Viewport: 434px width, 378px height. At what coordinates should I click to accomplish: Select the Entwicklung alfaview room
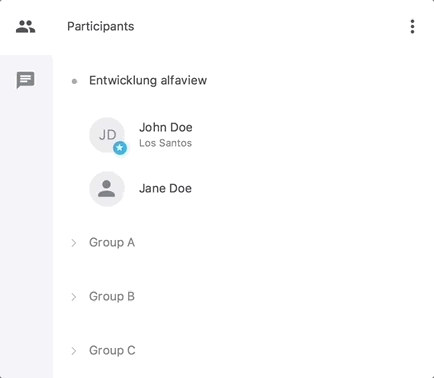[x=148, y=80]
